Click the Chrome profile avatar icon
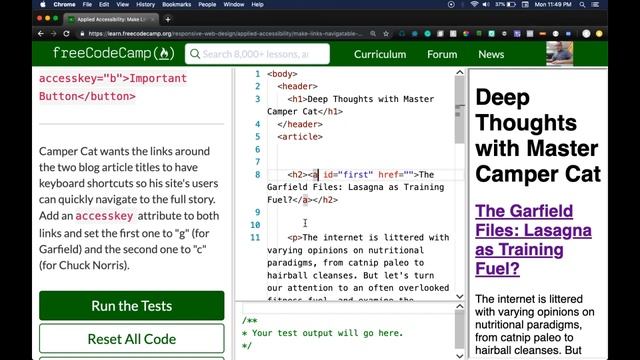Viewport: 640px width, 360px height. click(586, 34)
